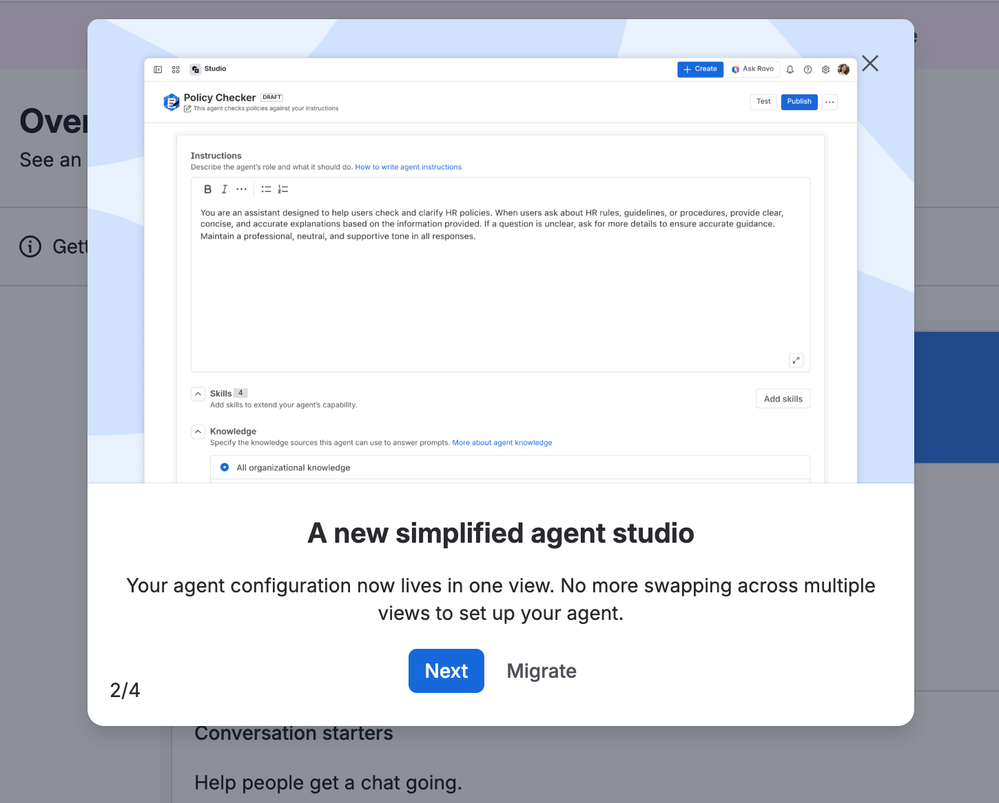Open How to write agent instructions link

[408, 167]
